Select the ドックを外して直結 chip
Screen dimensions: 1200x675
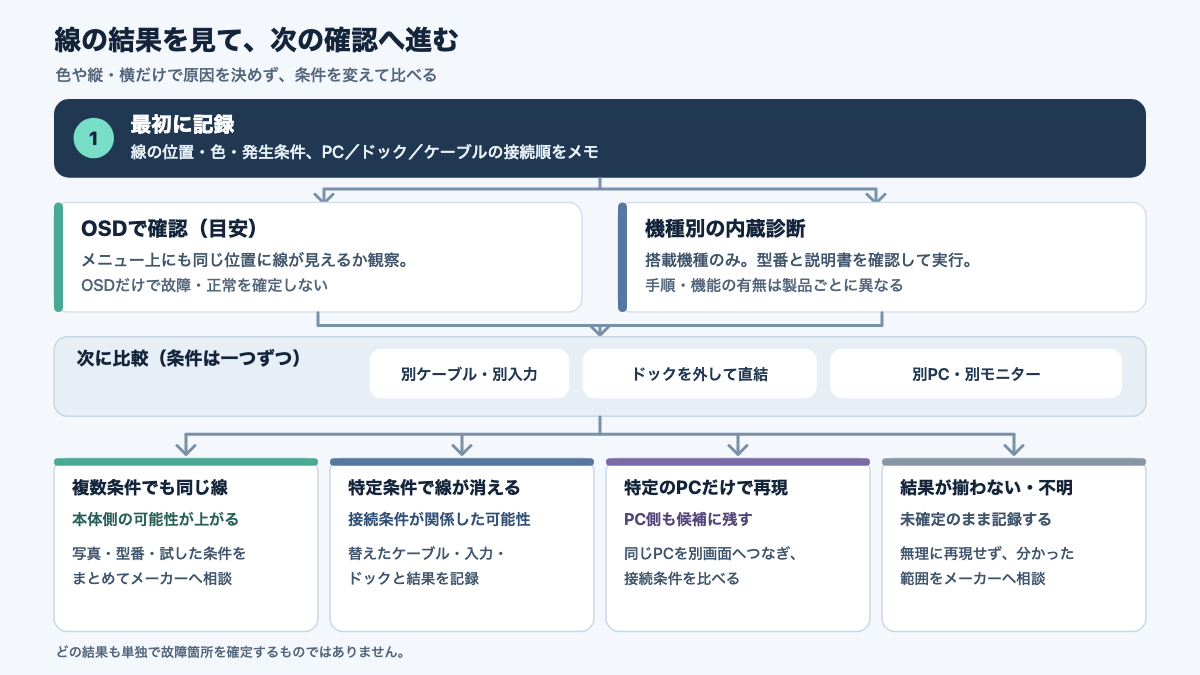coord(699,374)
